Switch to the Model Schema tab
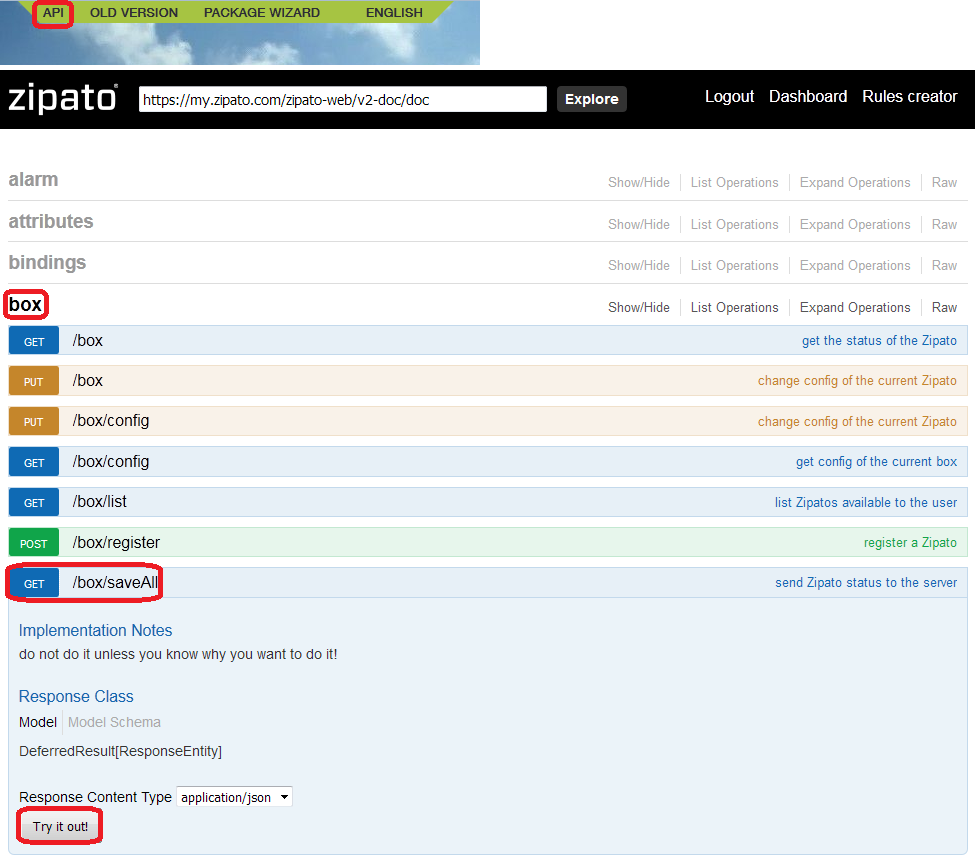975x862 pixels. [x=114, y=722]
